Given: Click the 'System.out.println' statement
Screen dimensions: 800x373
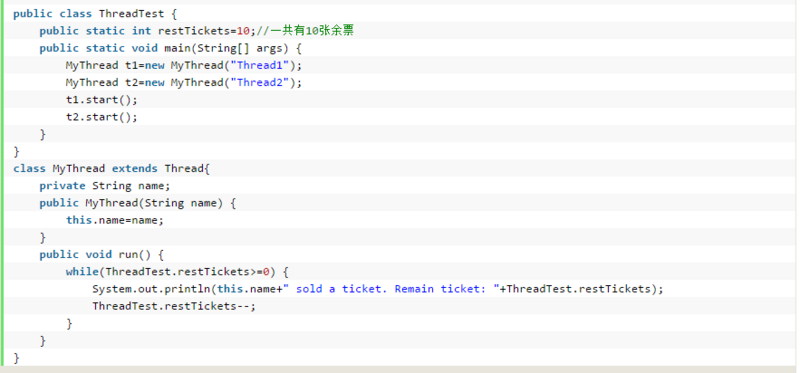Looking at the screenshot, I should point(378,289).
